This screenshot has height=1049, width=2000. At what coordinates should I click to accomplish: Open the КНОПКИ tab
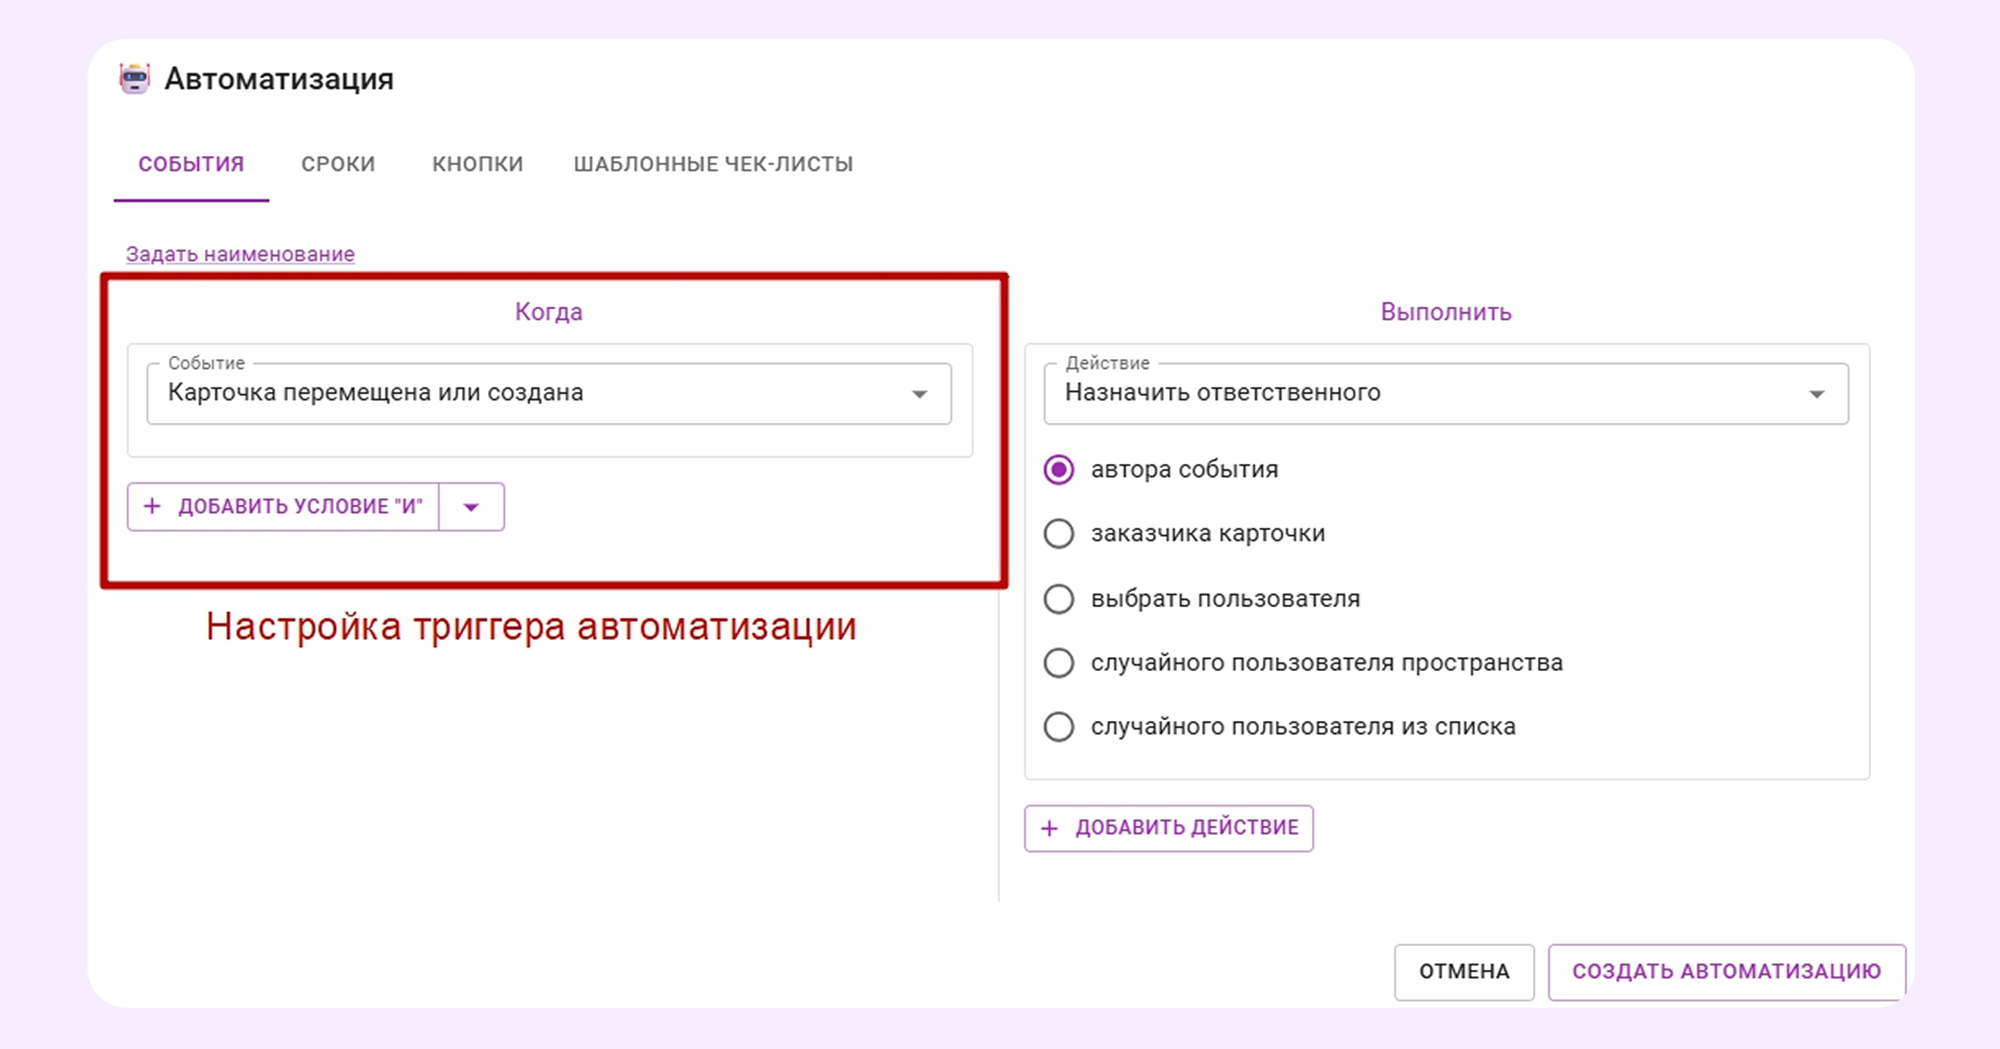[x=477, y=163]
